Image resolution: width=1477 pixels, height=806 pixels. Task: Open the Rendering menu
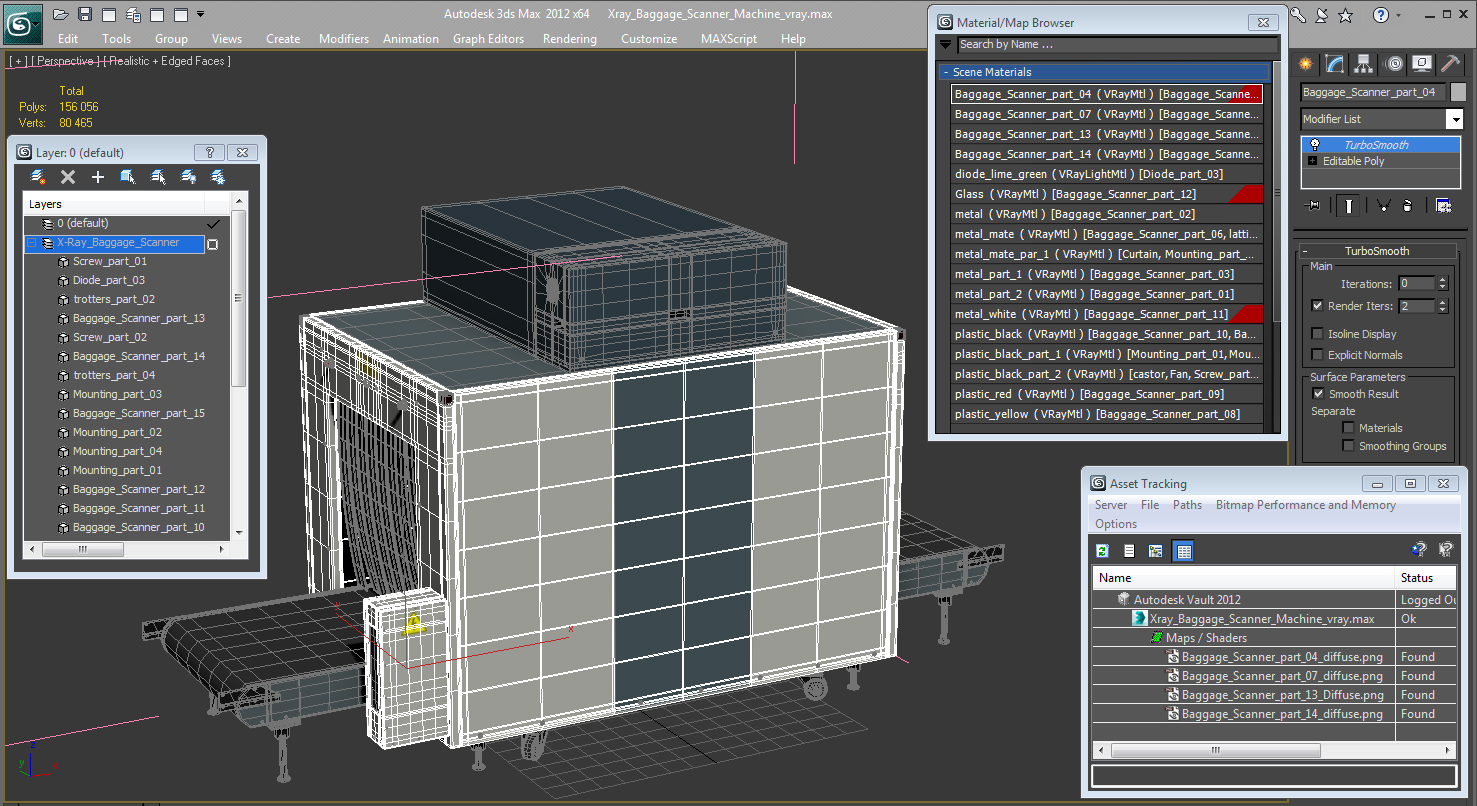click(x=570, y=39)
